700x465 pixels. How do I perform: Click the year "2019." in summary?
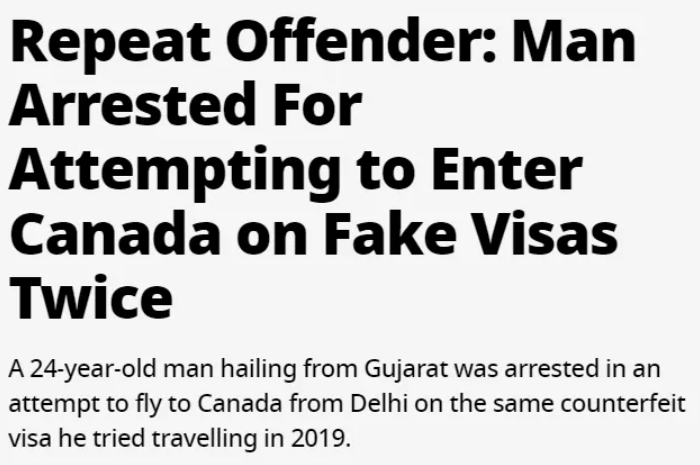[321, 439]
